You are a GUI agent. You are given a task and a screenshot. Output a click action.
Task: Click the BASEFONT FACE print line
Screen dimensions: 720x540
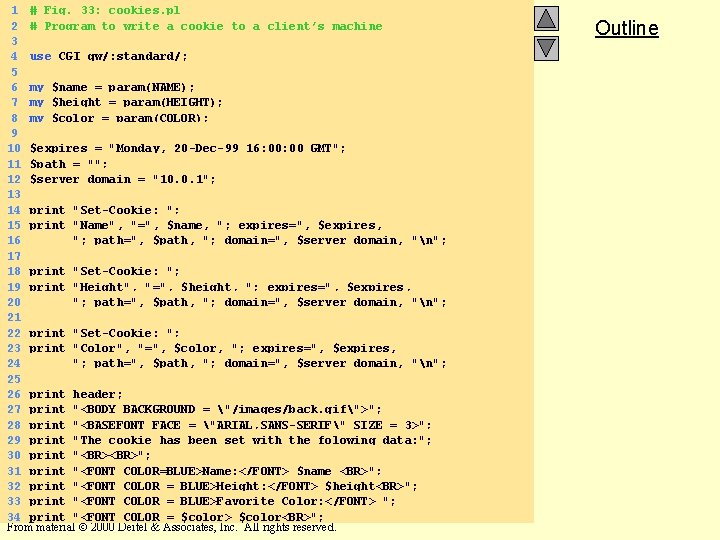230,425
